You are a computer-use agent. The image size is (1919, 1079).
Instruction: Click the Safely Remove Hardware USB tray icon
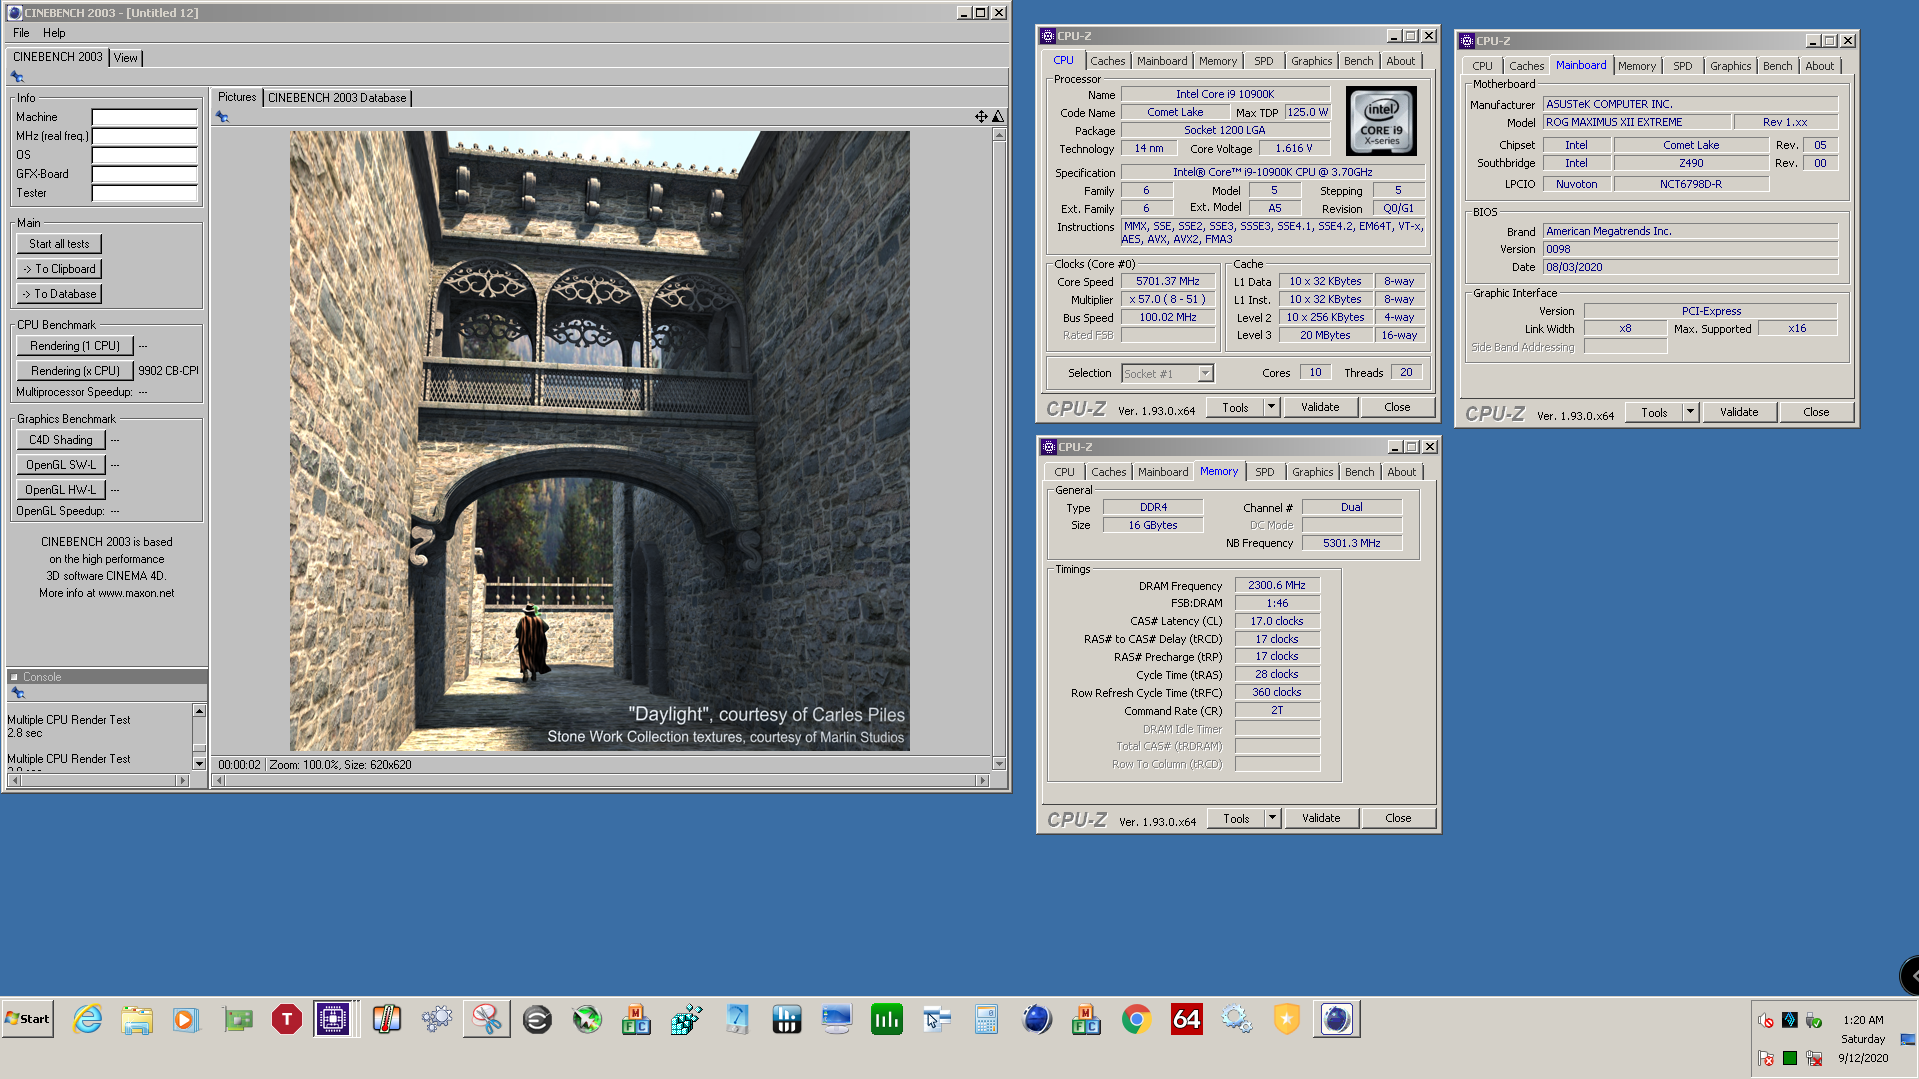pos(1814,1020)
